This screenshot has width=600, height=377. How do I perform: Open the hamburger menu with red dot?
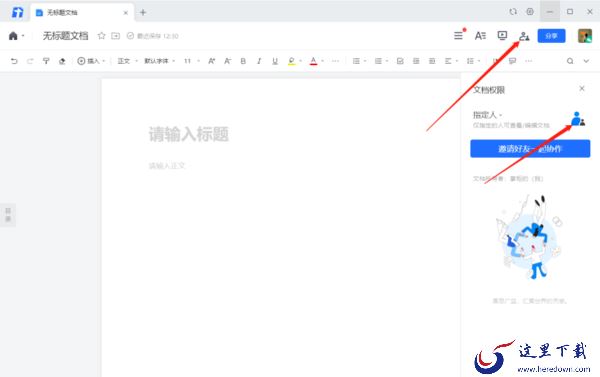click(458, 36)
